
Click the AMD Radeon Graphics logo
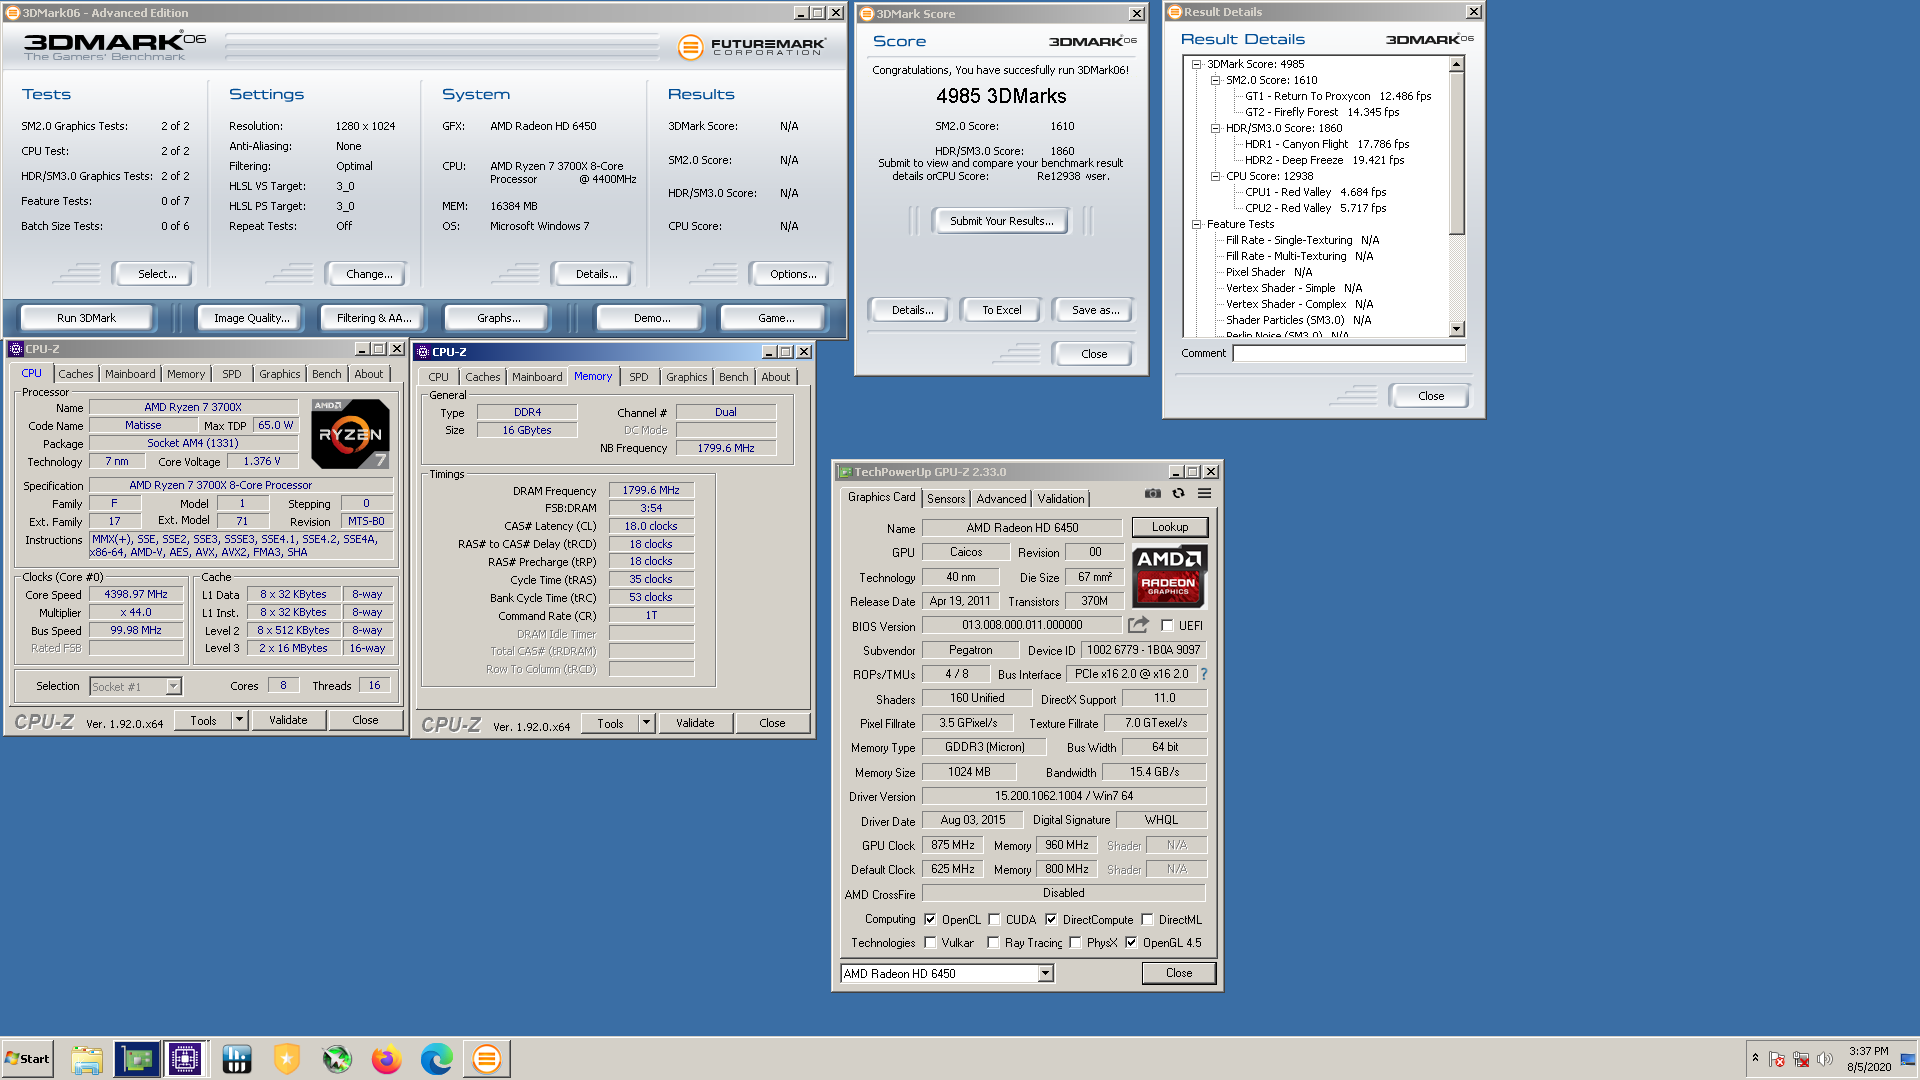tap(1169, 576)
